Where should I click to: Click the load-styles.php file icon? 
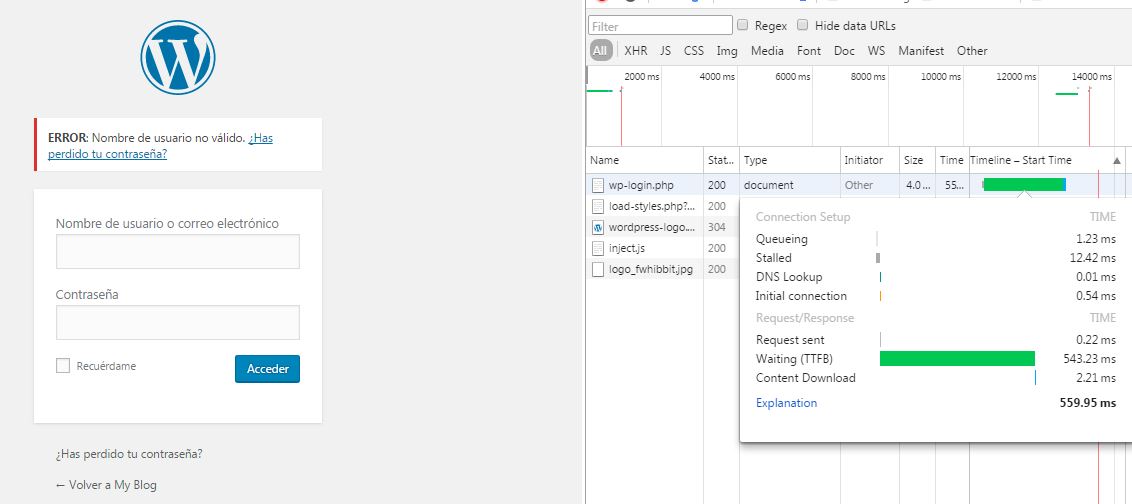(598, 206)
